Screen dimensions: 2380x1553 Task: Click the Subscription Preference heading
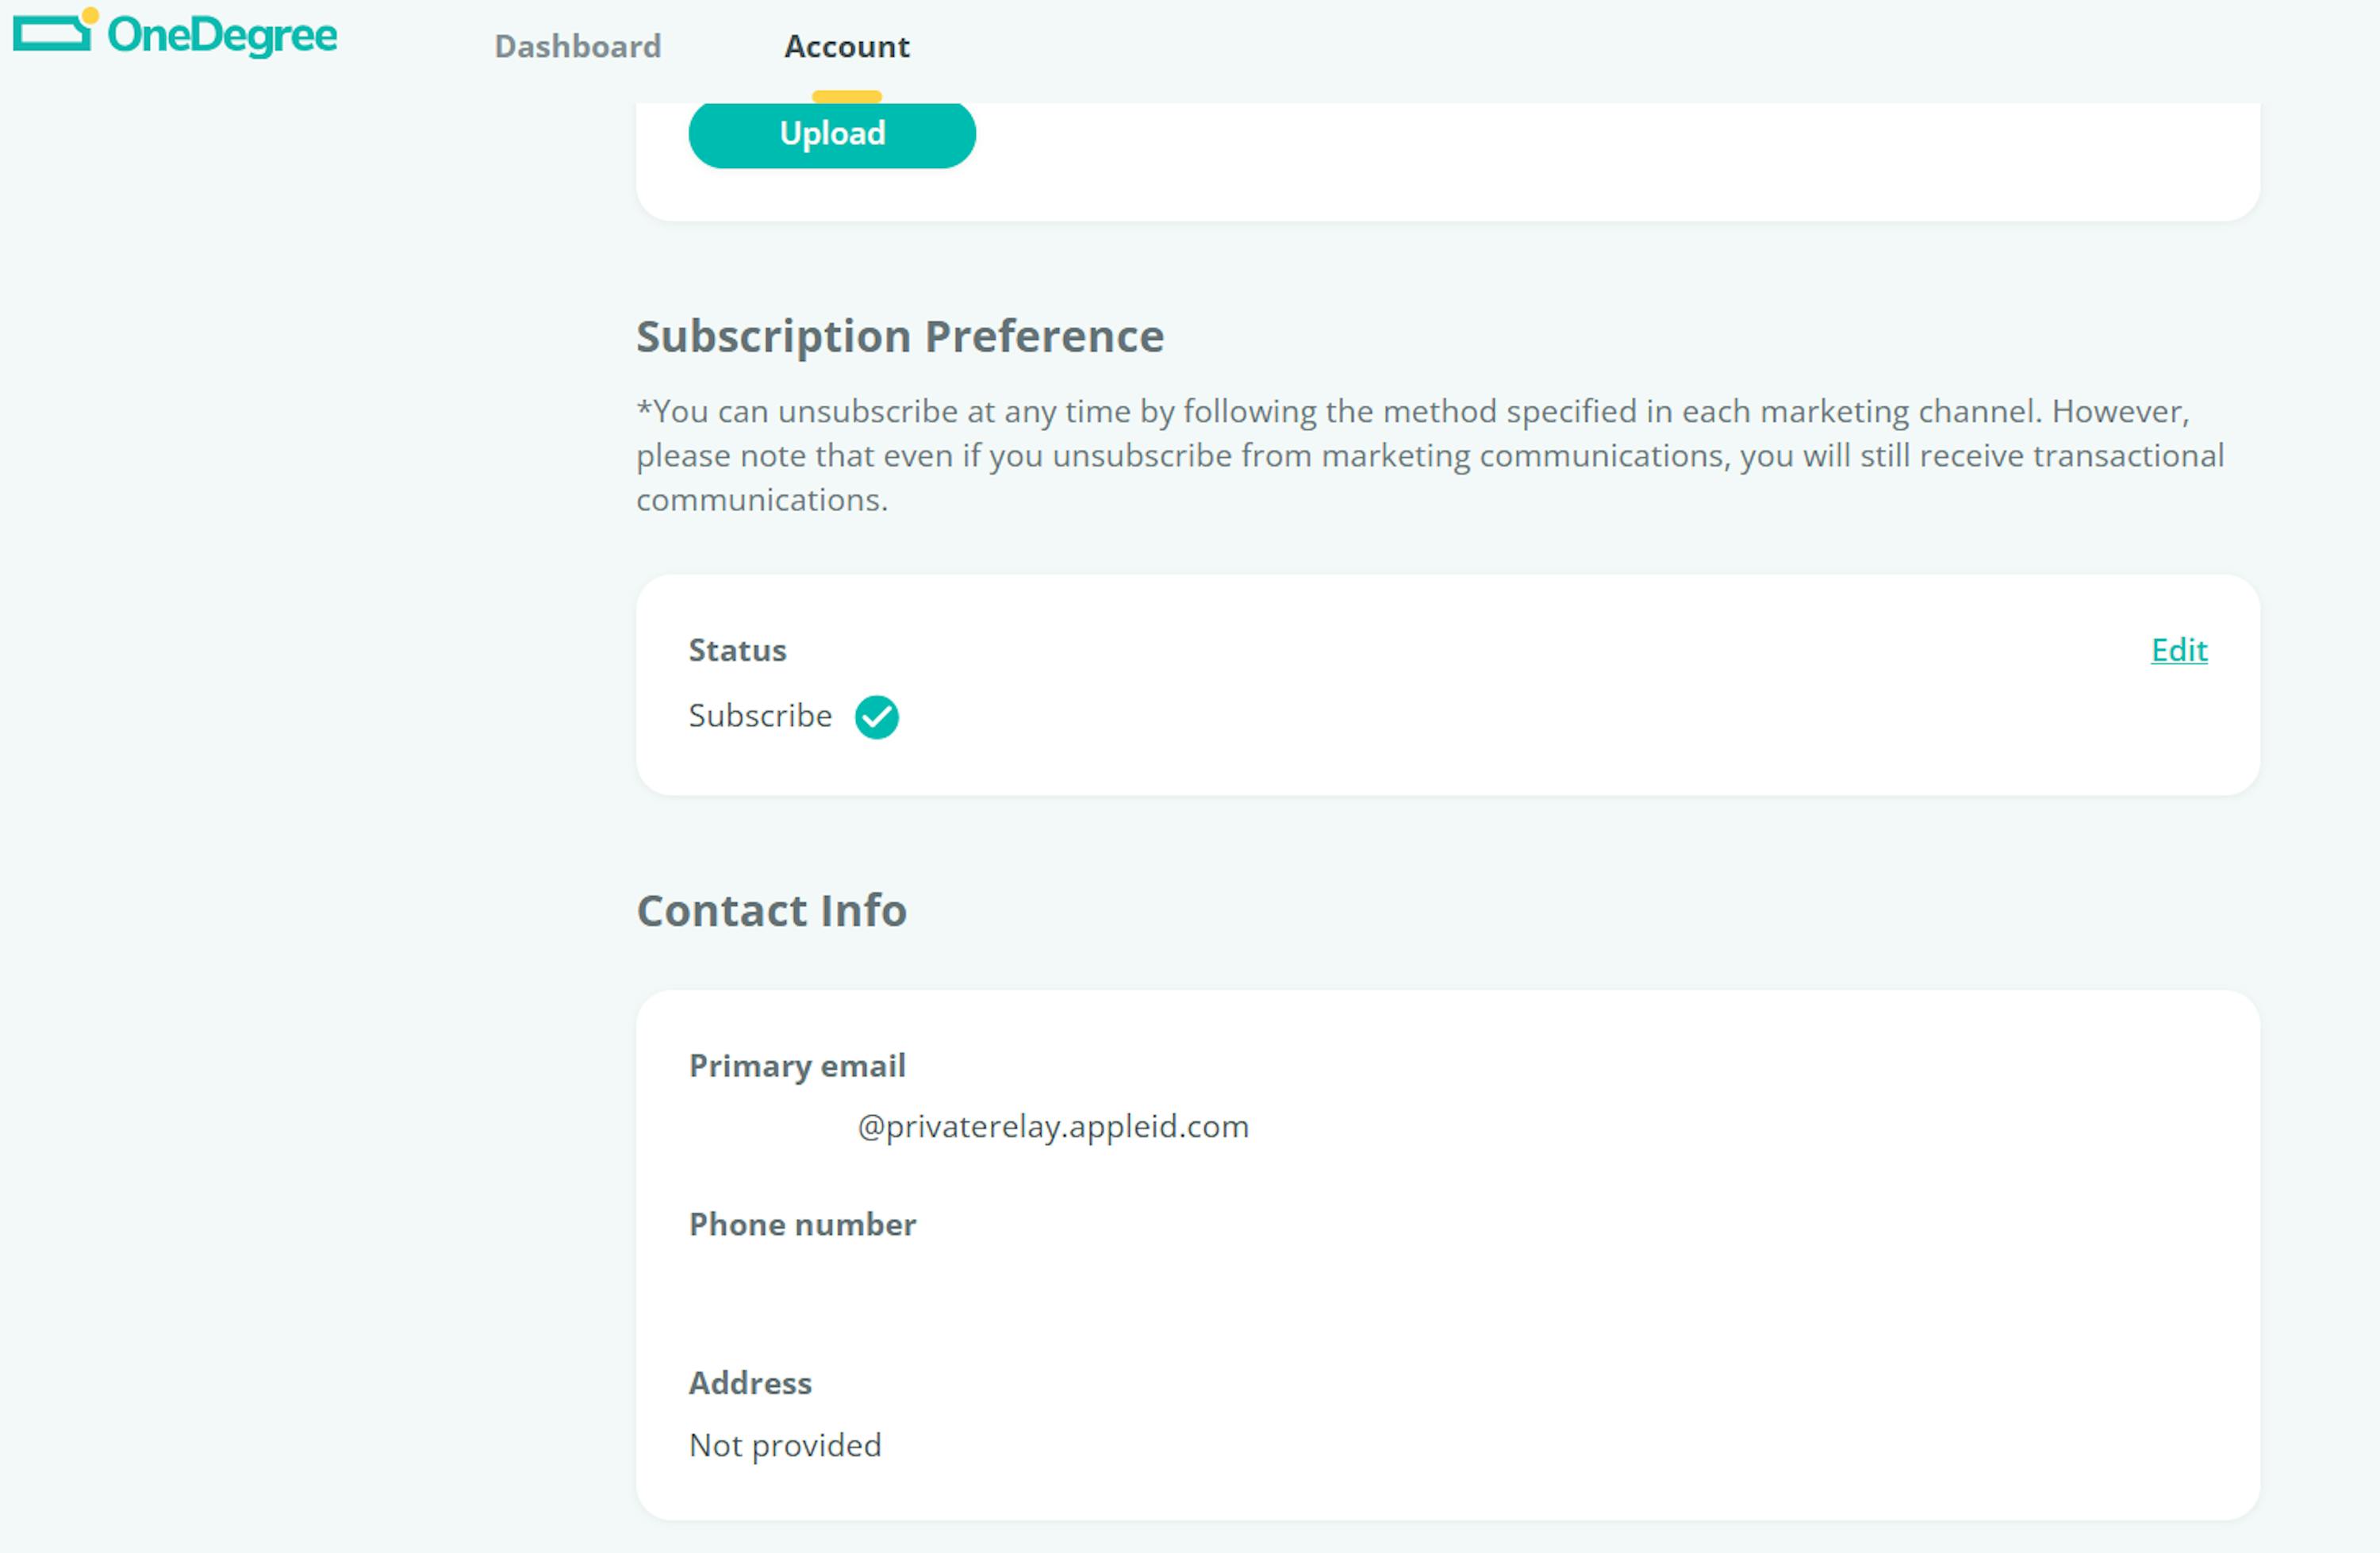click(x=900, y=336)
